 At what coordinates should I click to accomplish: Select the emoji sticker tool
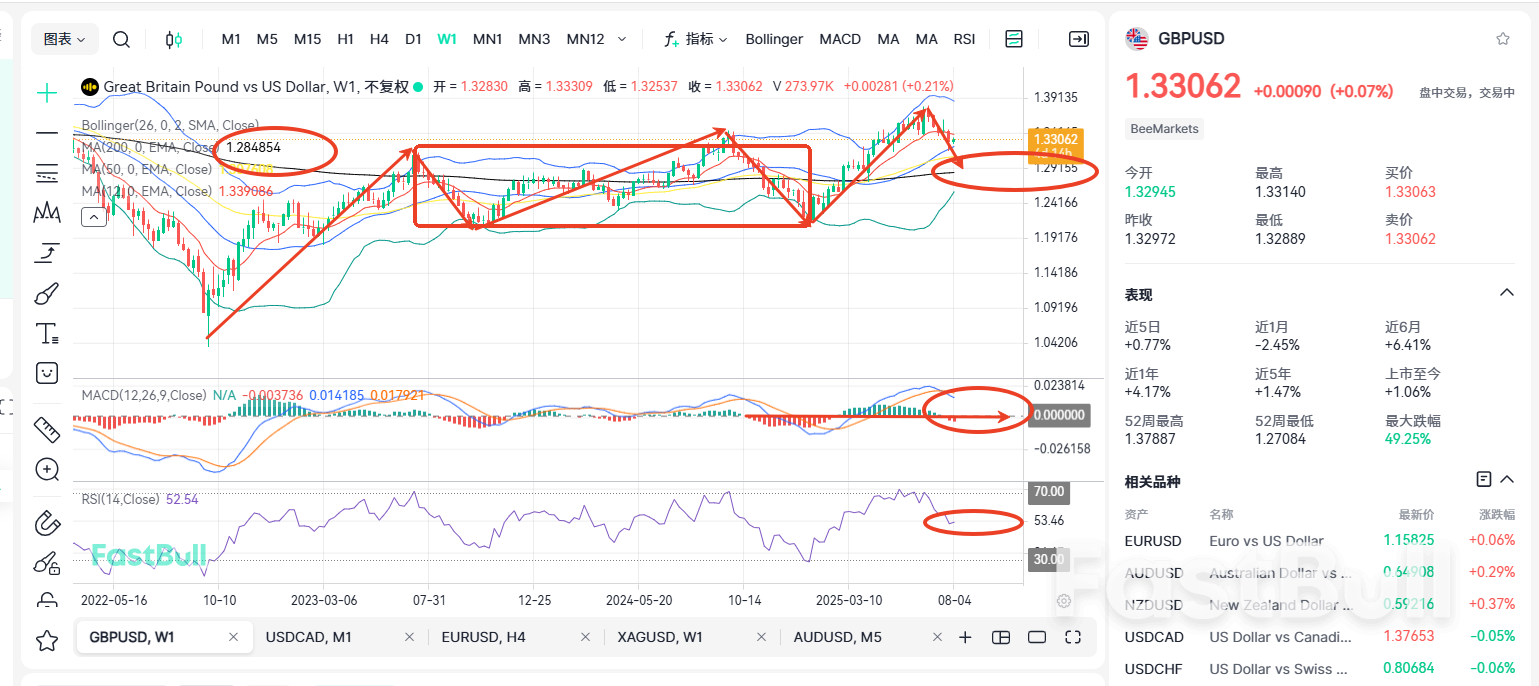tap(46, 372)
